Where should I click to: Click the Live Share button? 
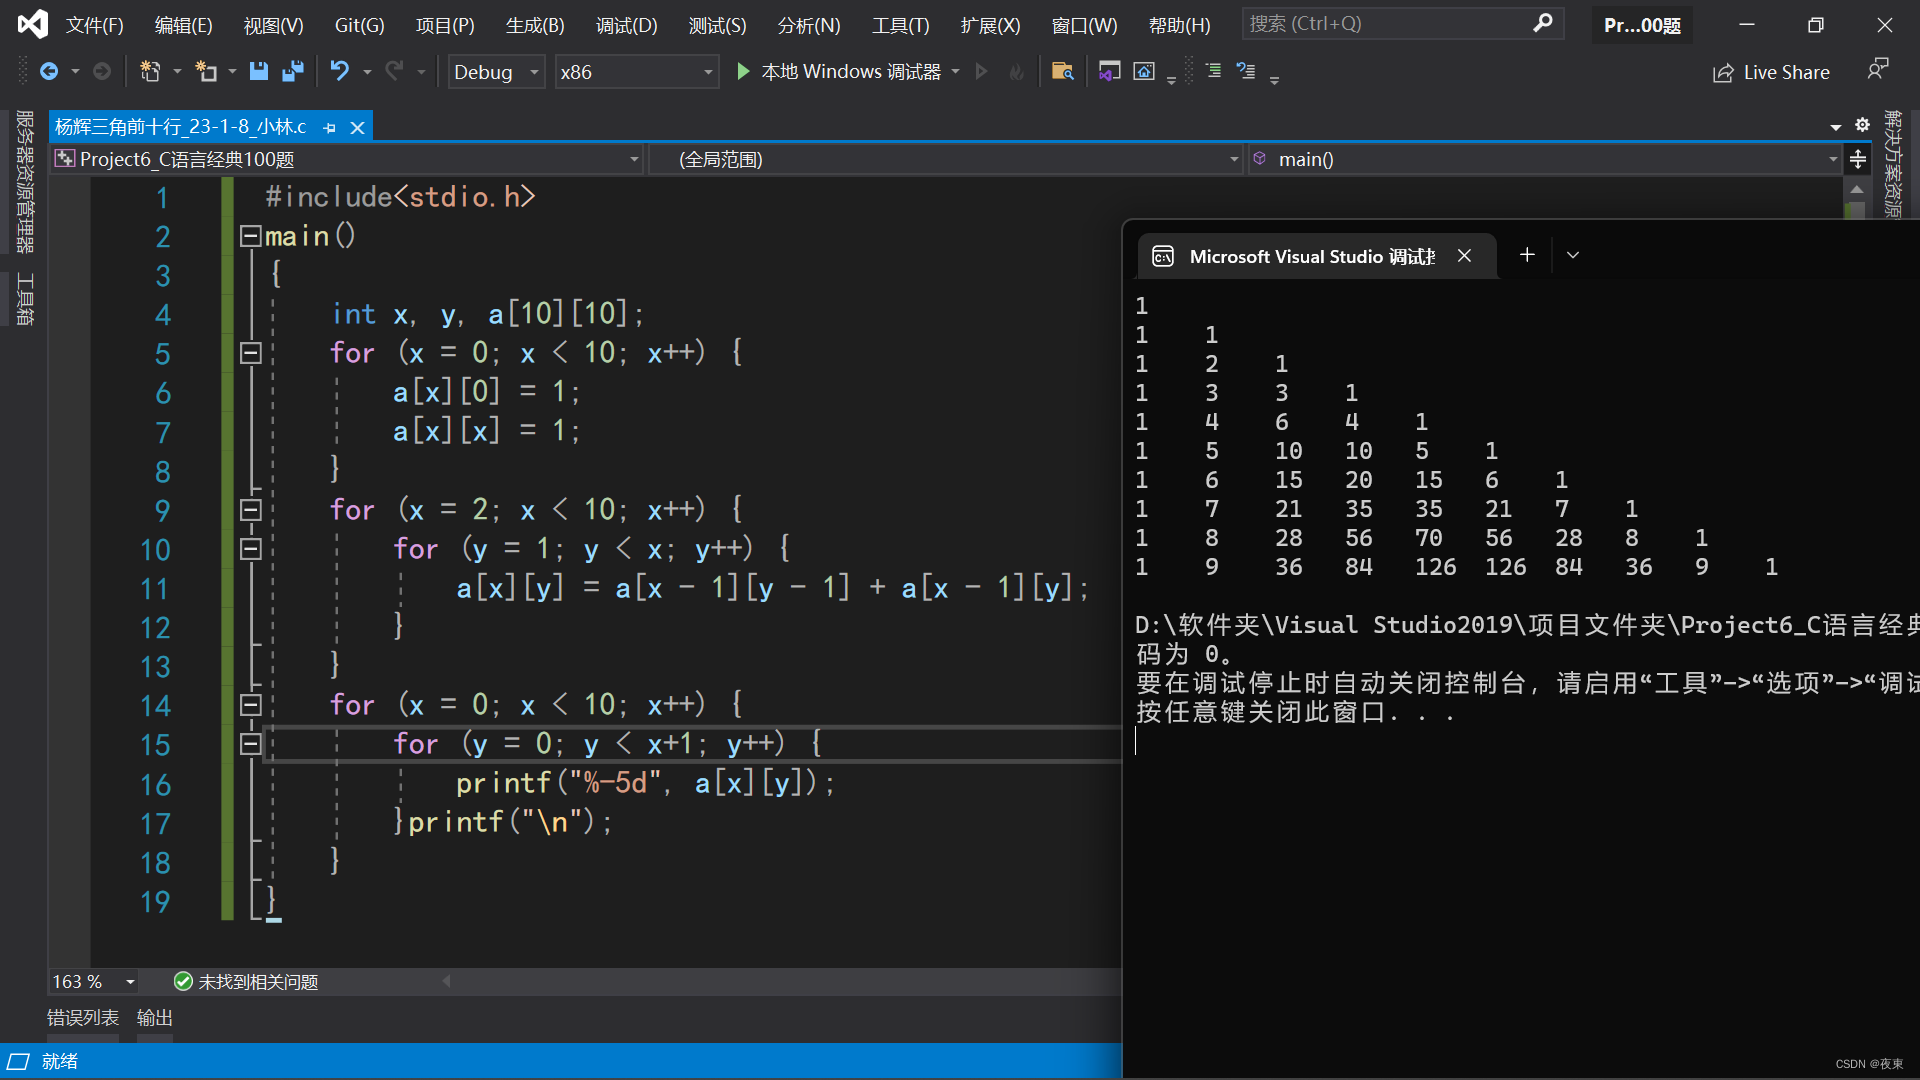click(1771, 72)
